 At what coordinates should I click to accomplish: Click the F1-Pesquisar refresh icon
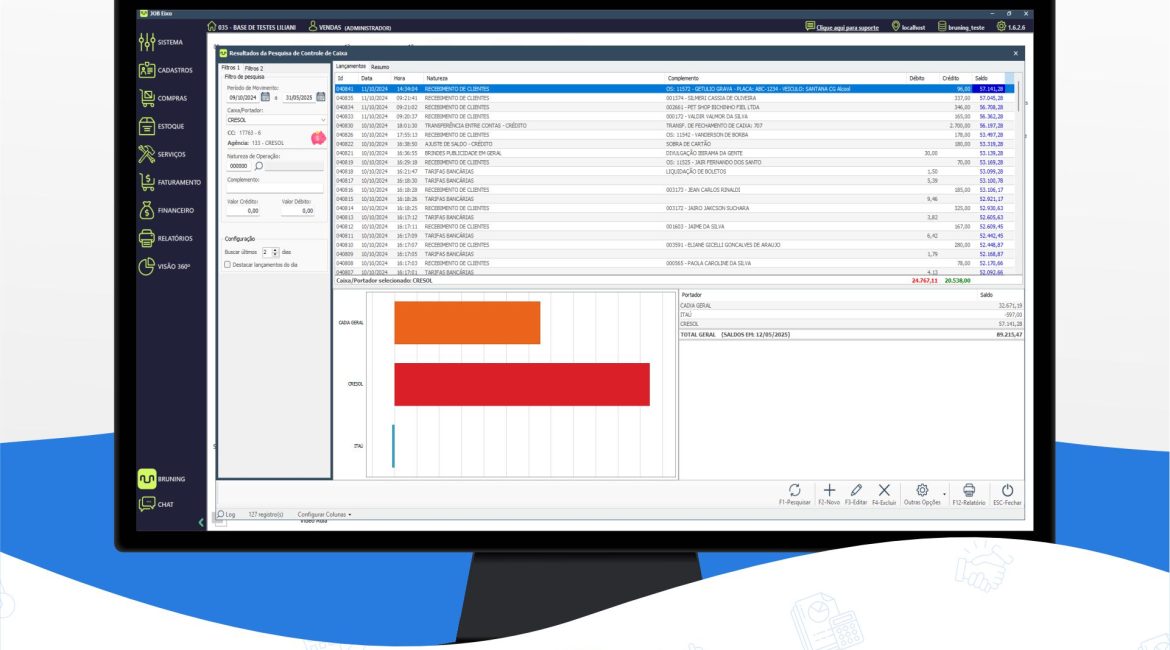pos(795,490)
